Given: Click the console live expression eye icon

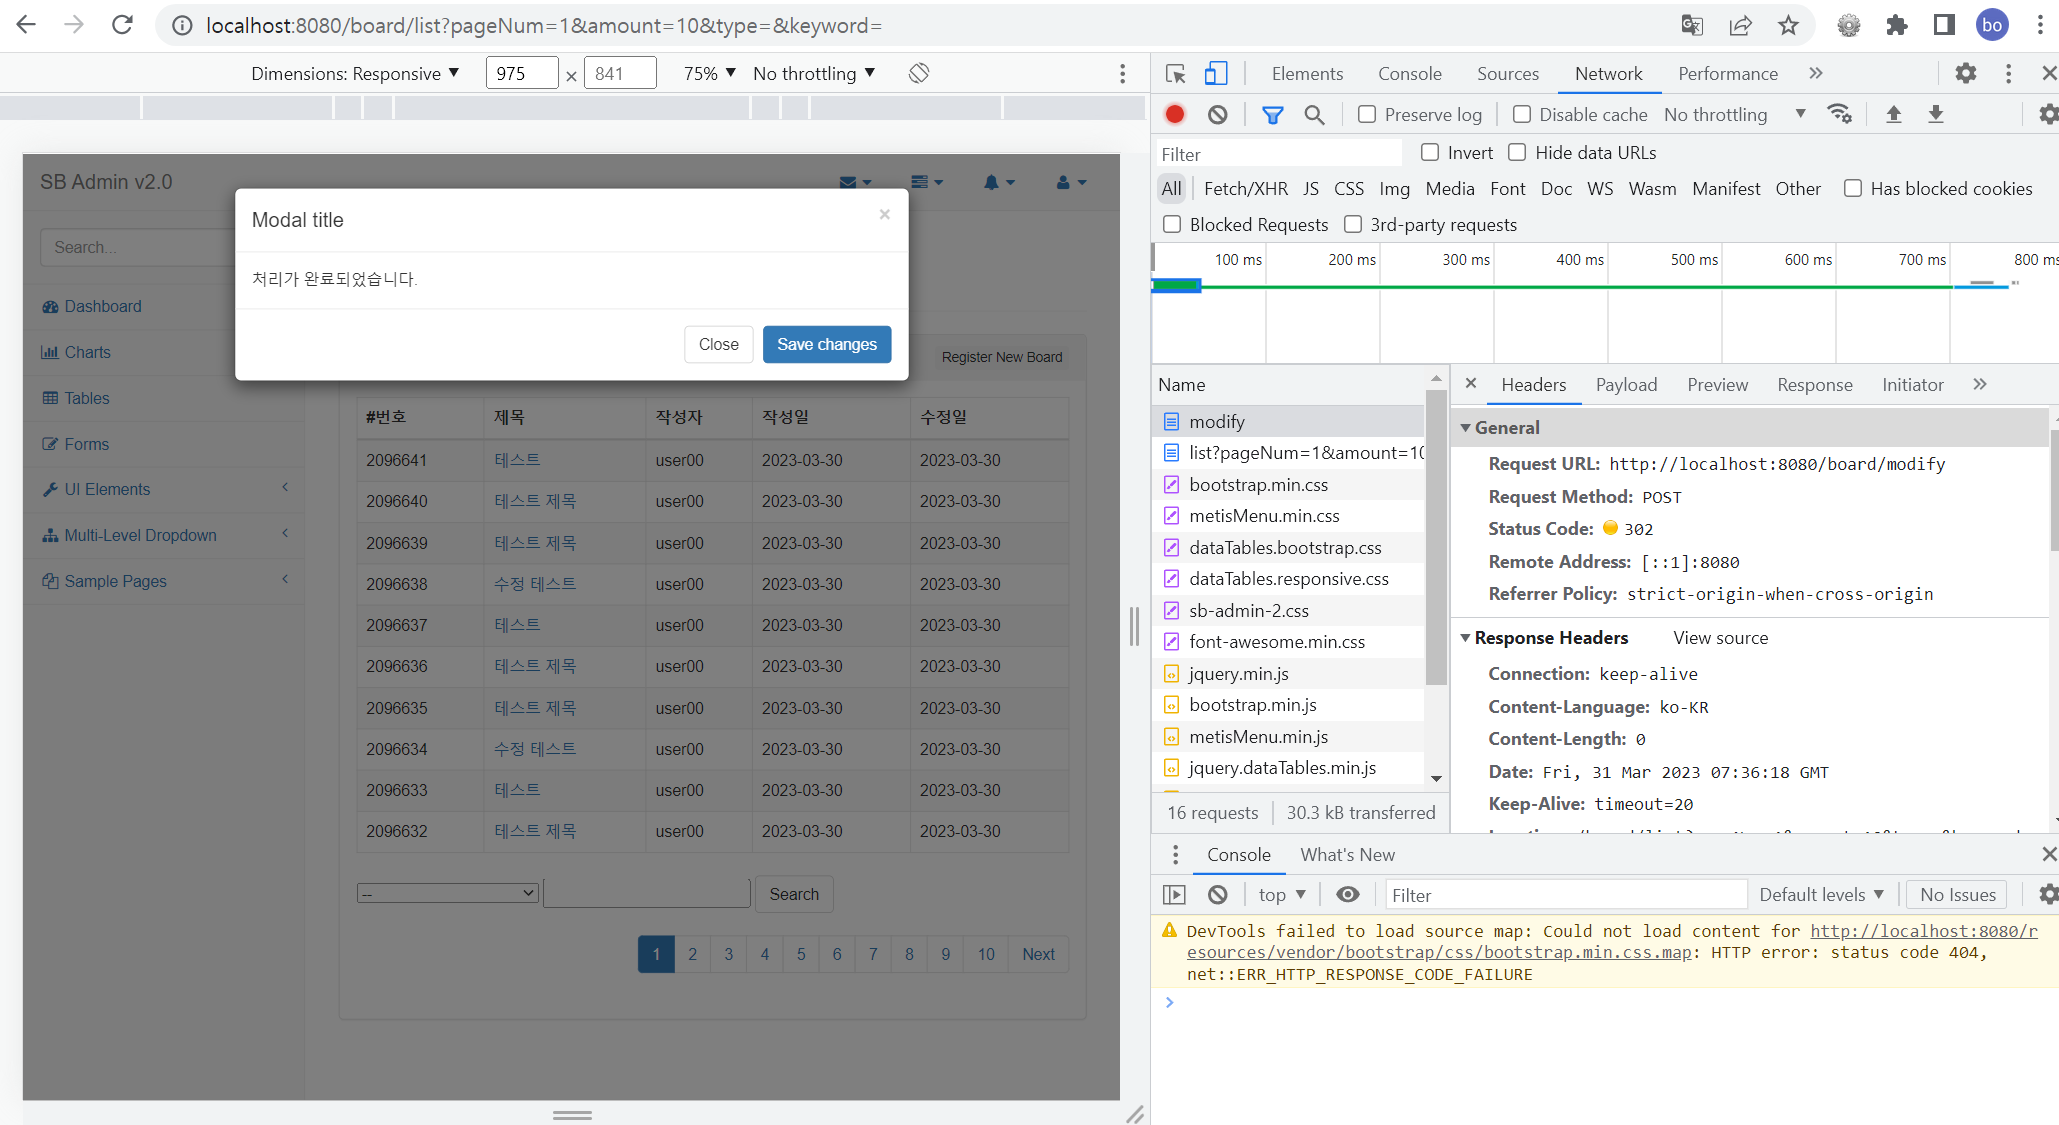Looking at the screenshot, I should coord(1347,895).
